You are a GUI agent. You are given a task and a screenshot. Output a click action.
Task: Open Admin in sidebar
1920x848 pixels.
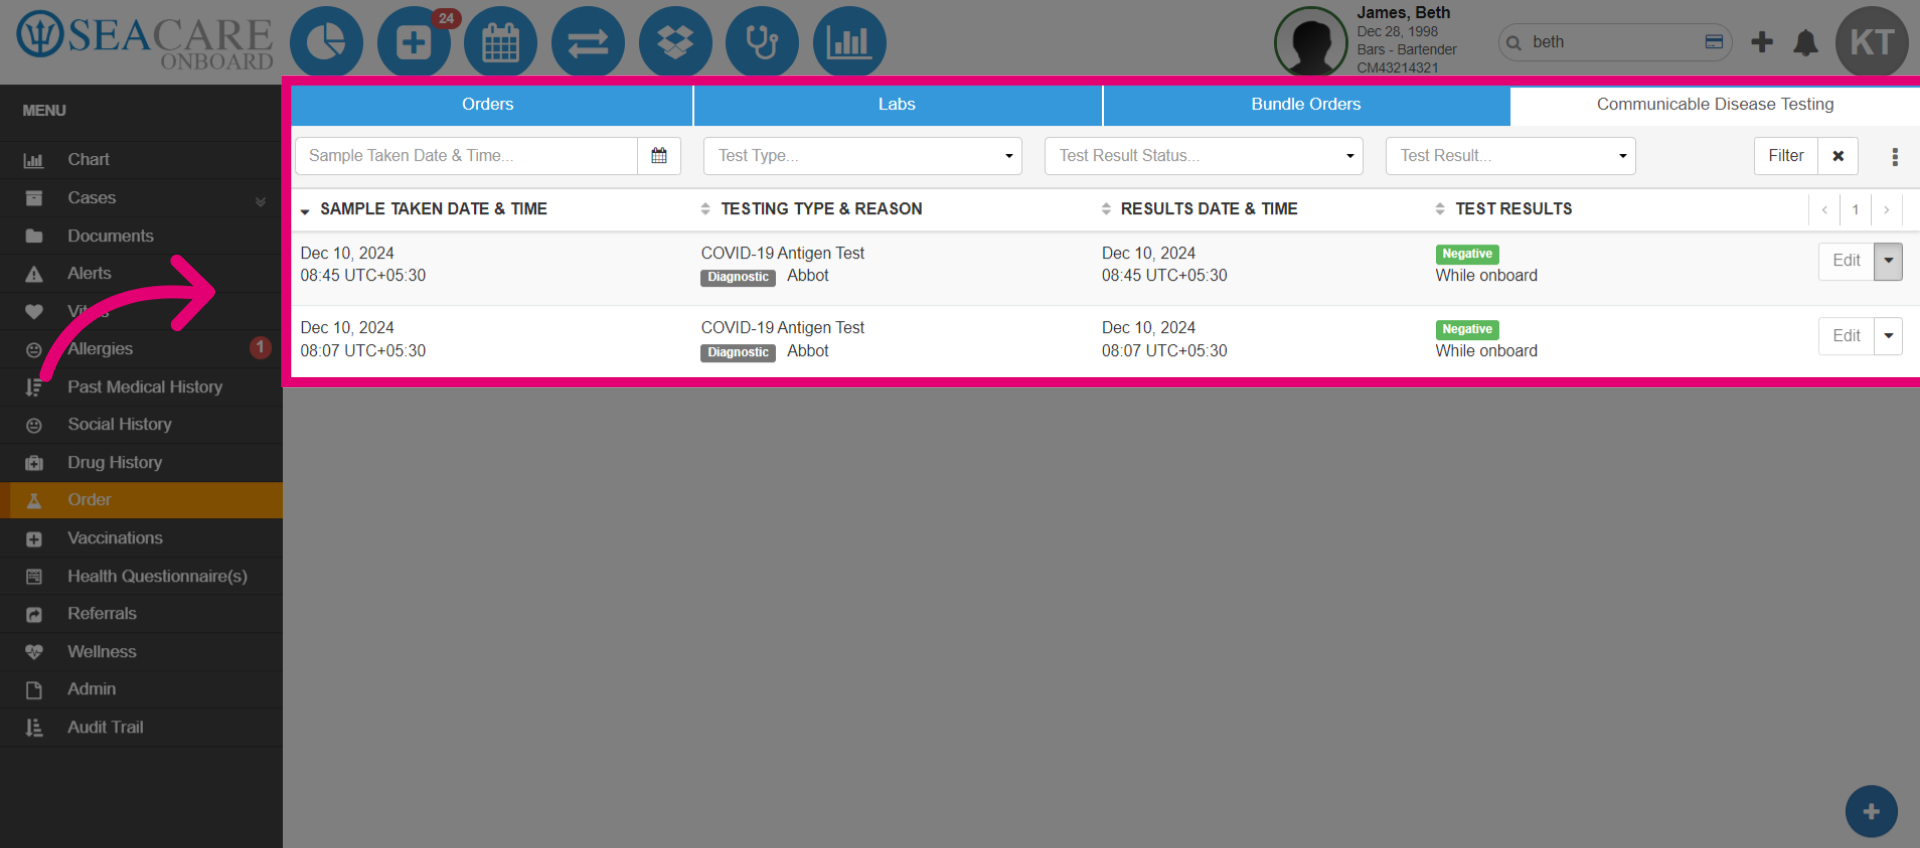[x=141, y=689]
